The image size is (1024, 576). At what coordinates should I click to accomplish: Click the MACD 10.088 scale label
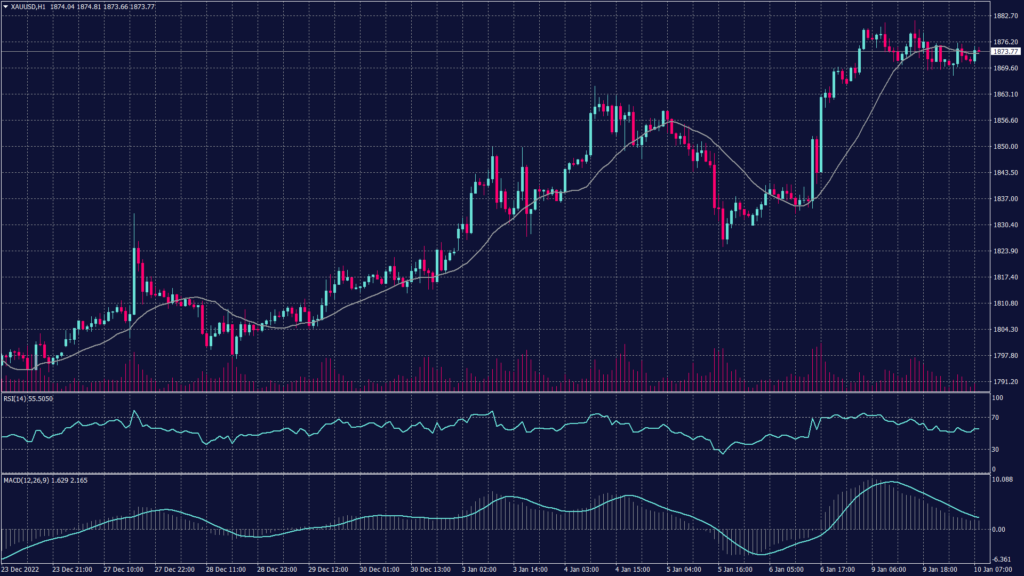coord(1003,480)
